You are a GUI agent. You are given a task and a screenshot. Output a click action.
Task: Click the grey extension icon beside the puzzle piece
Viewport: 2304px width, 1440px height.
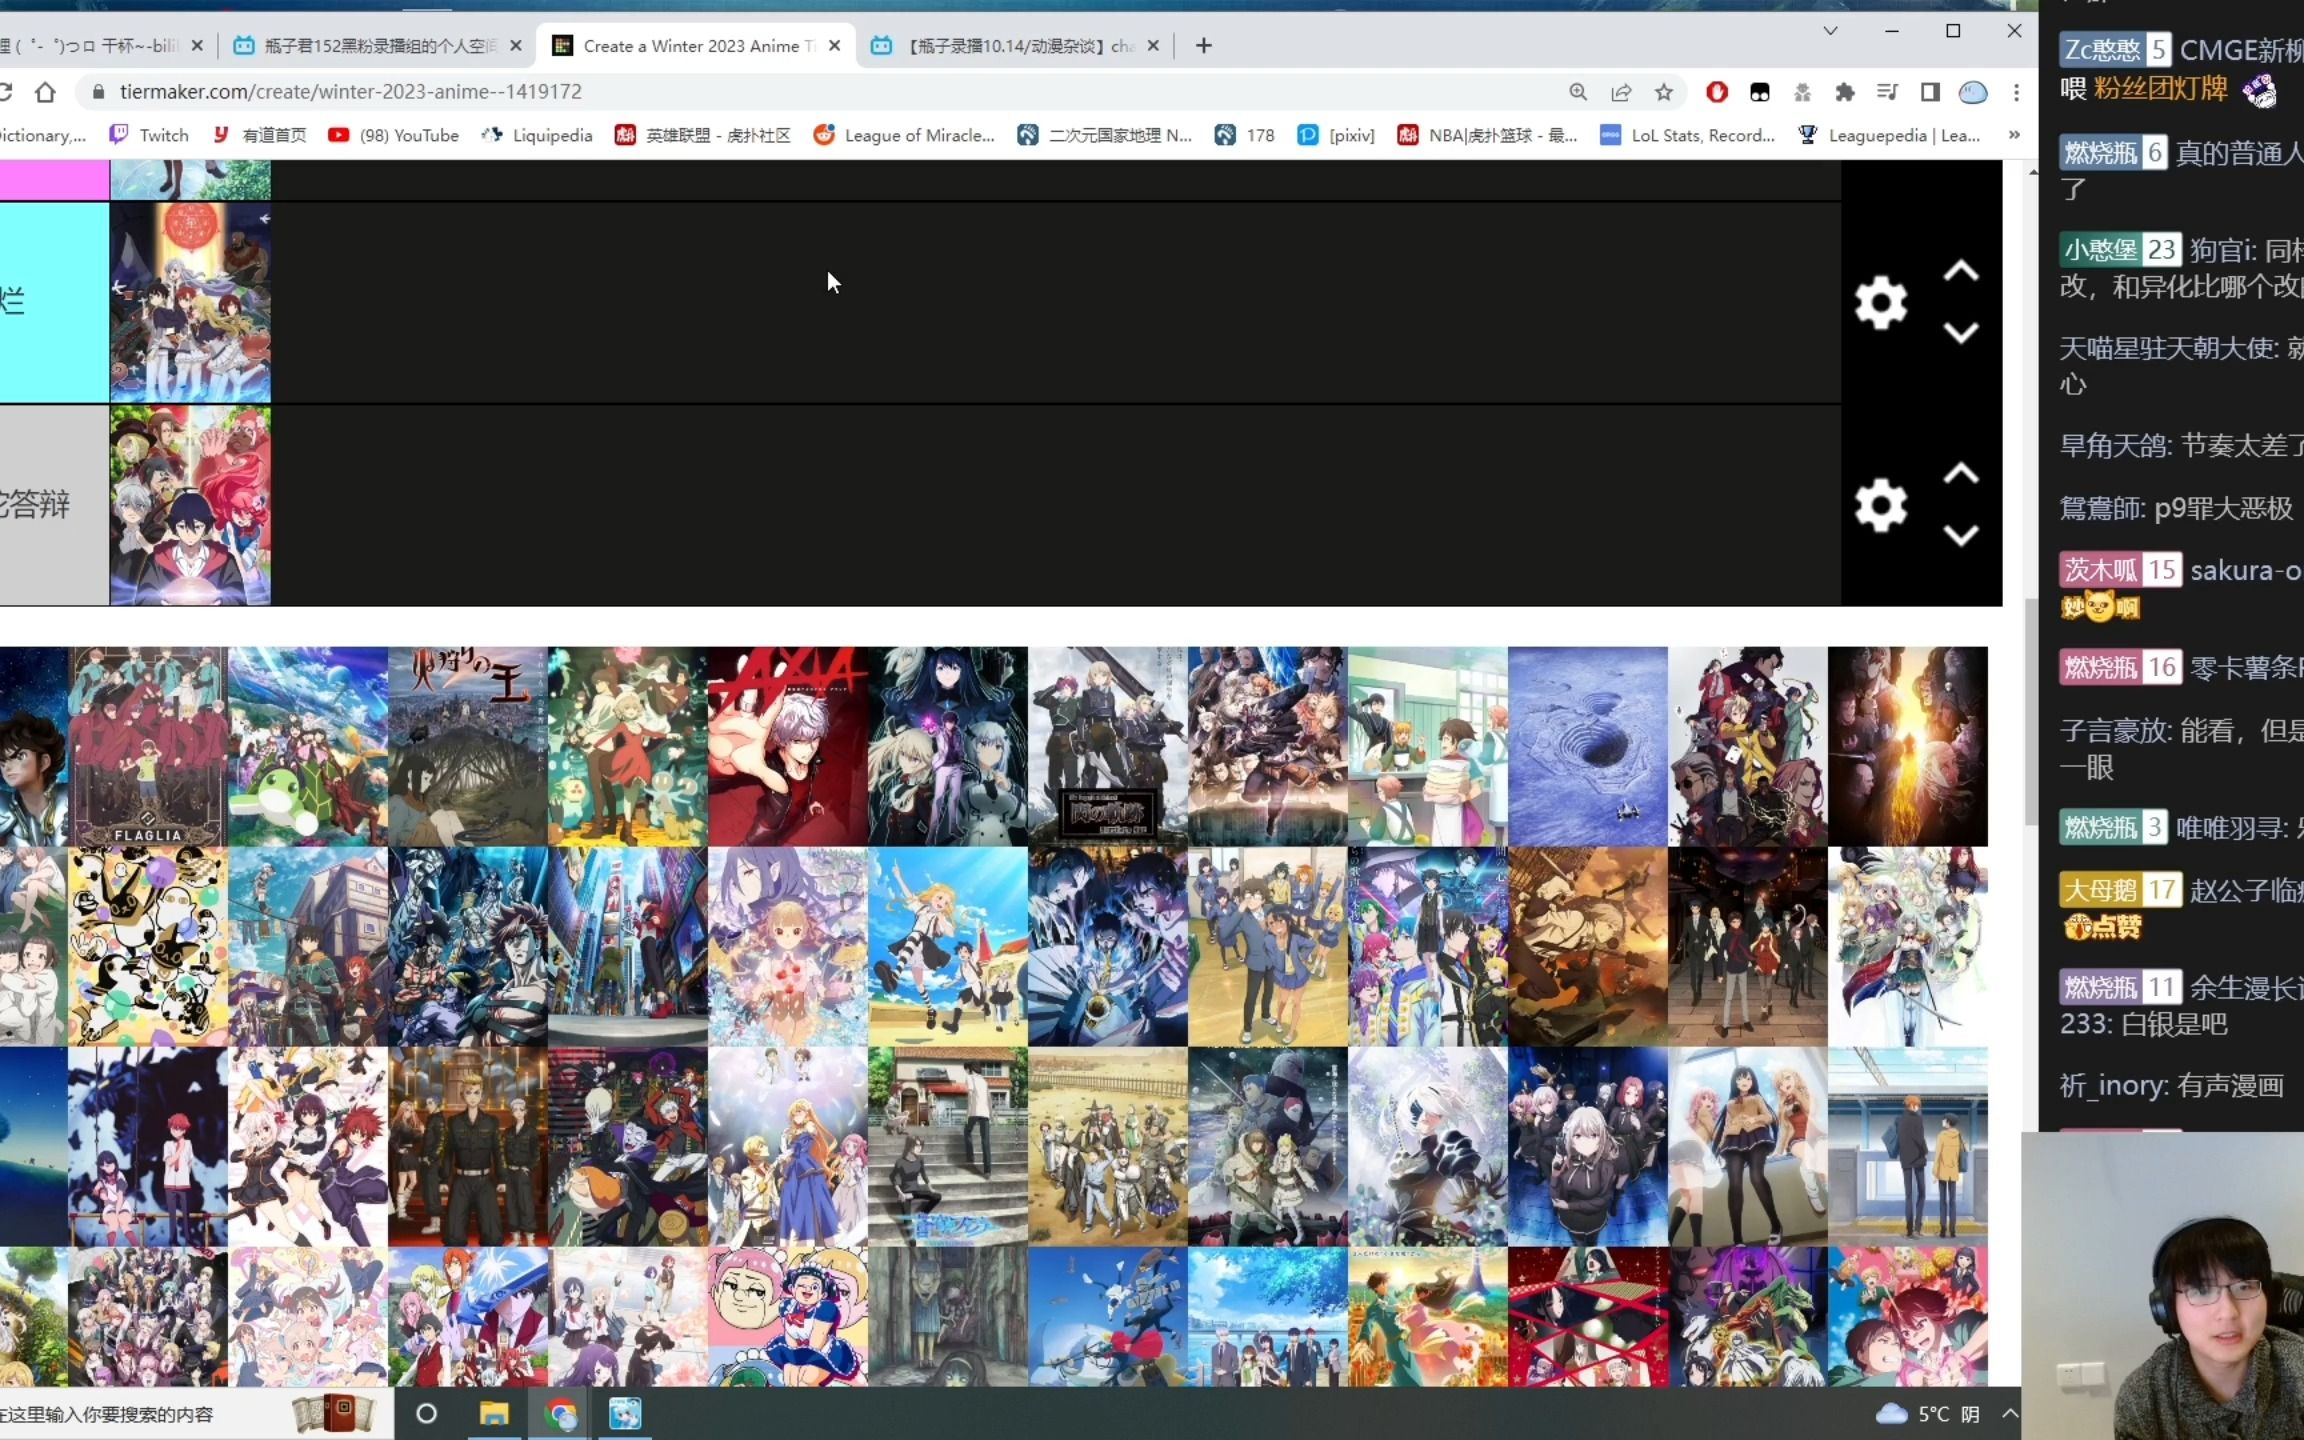click(1802, 92)
